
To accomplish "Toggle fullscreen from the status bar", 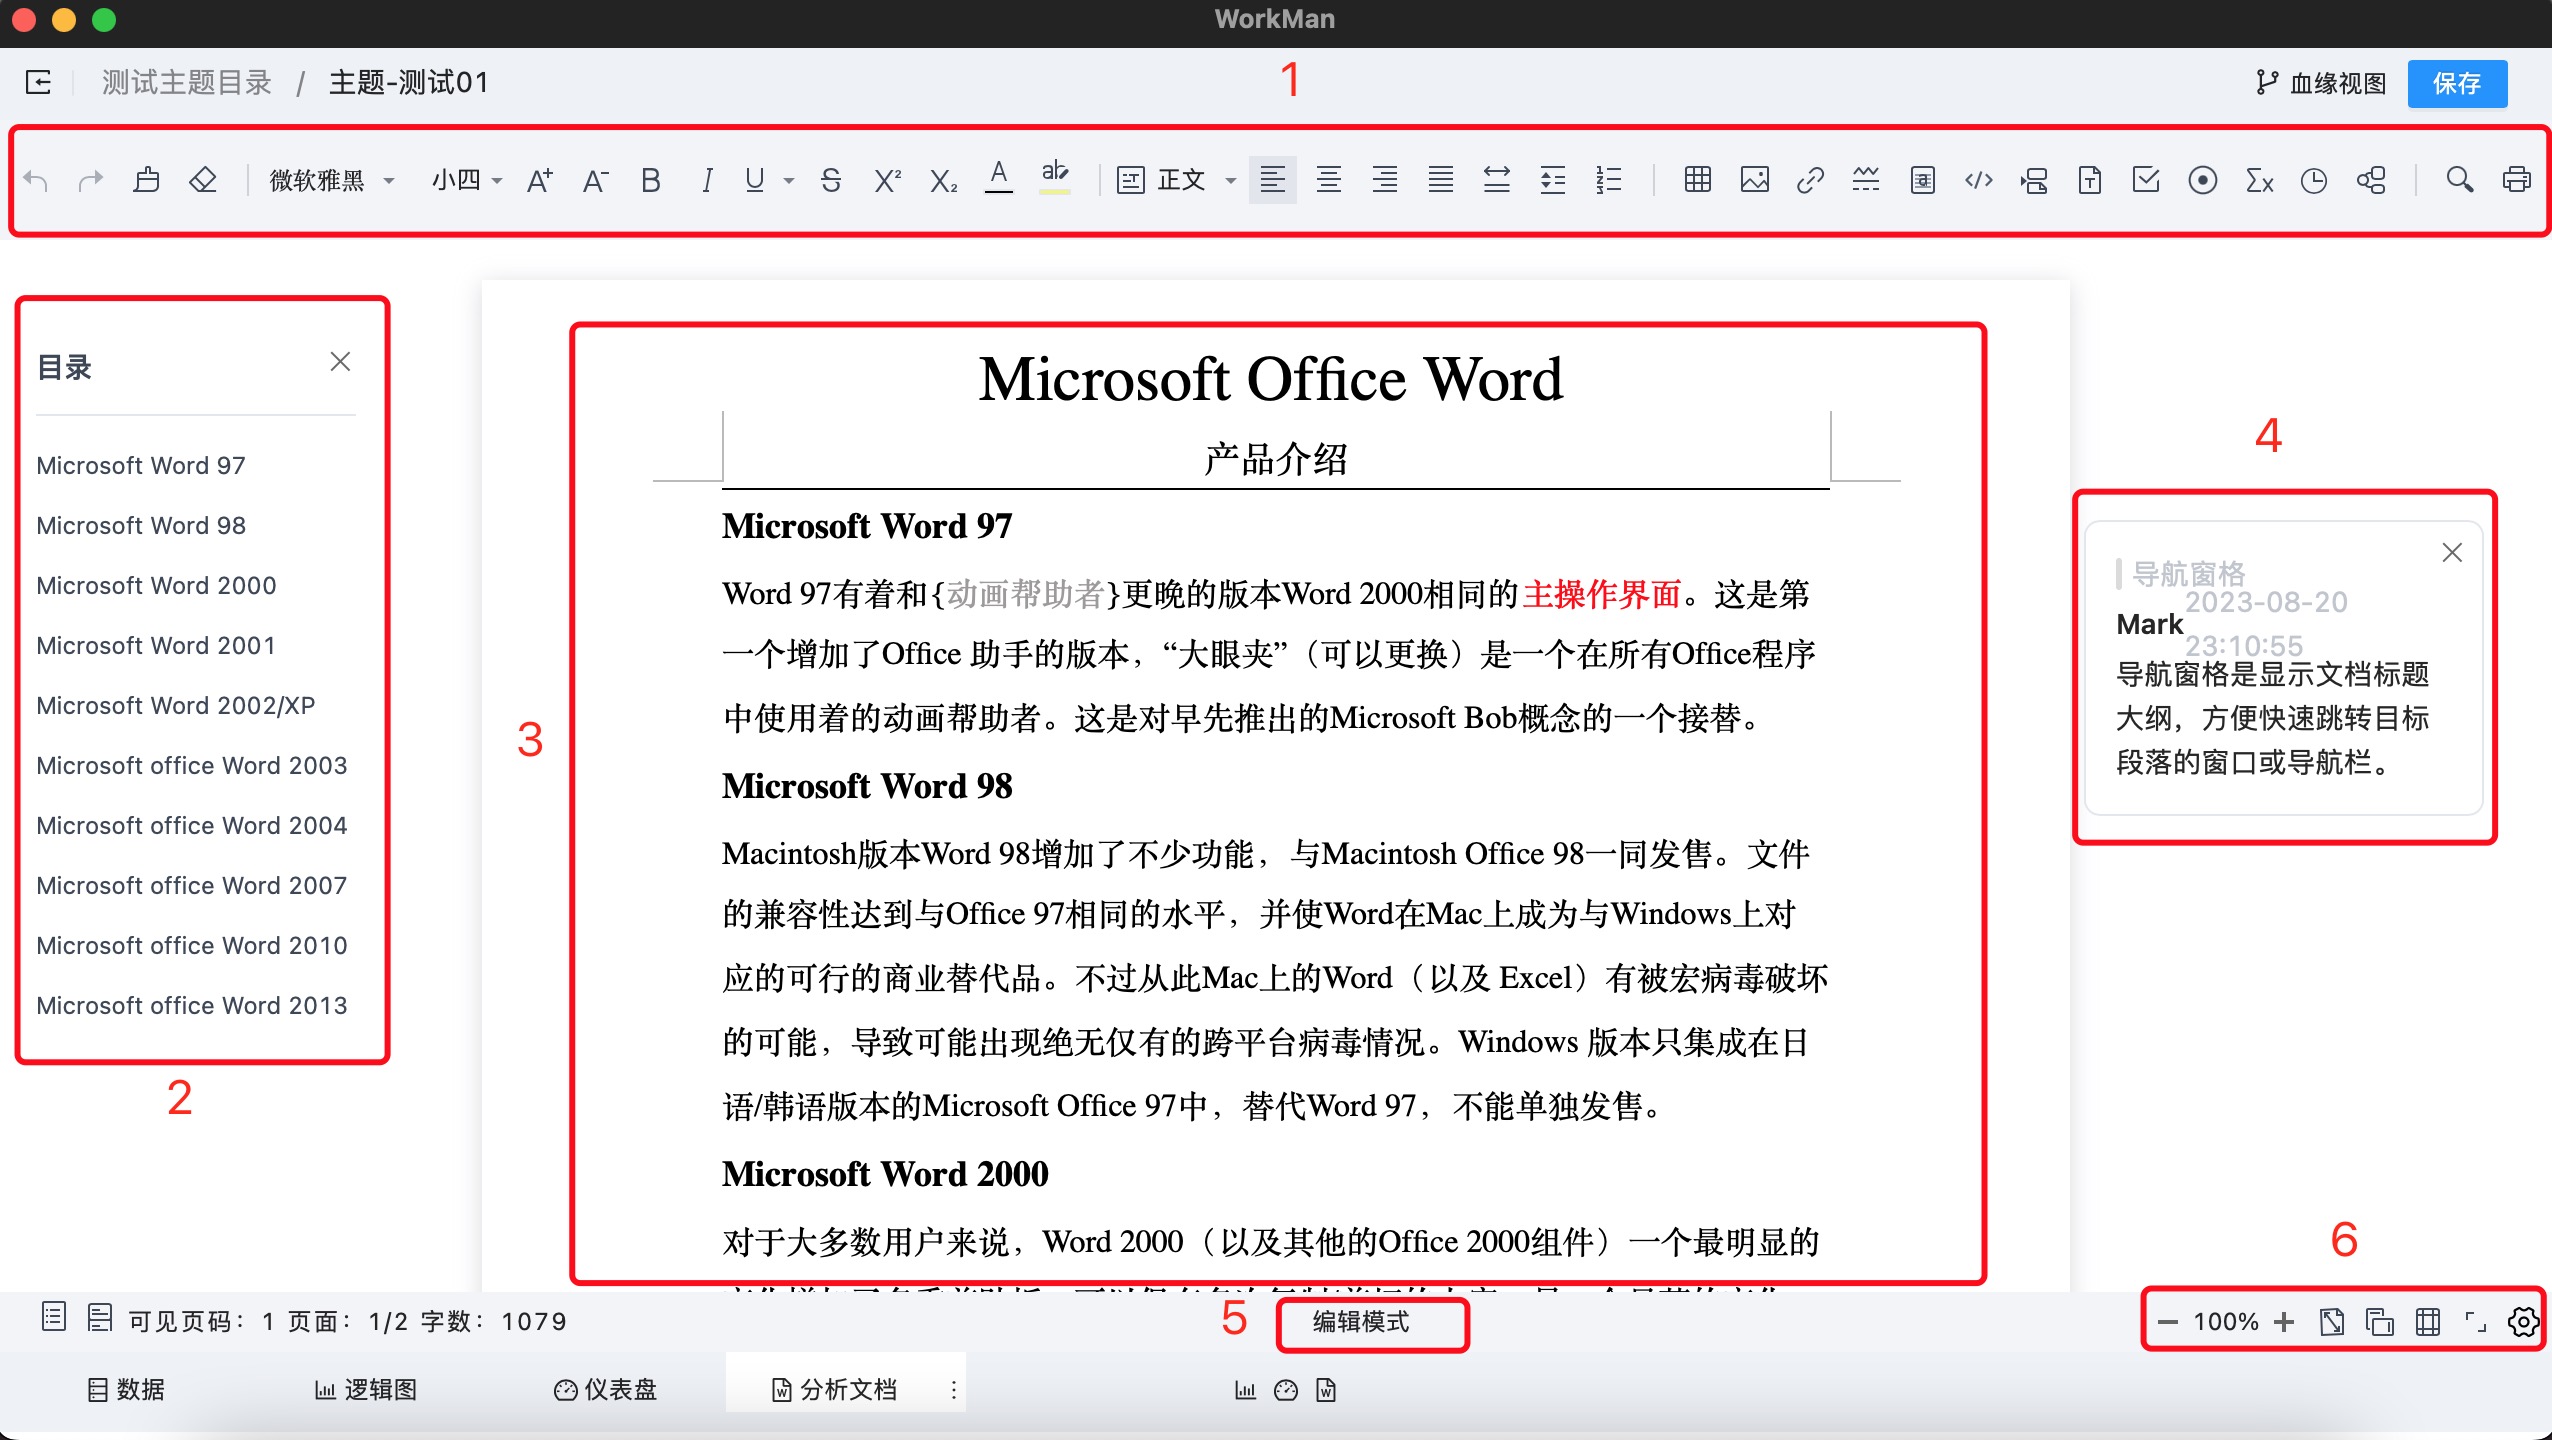I will click(2476, 1322).
